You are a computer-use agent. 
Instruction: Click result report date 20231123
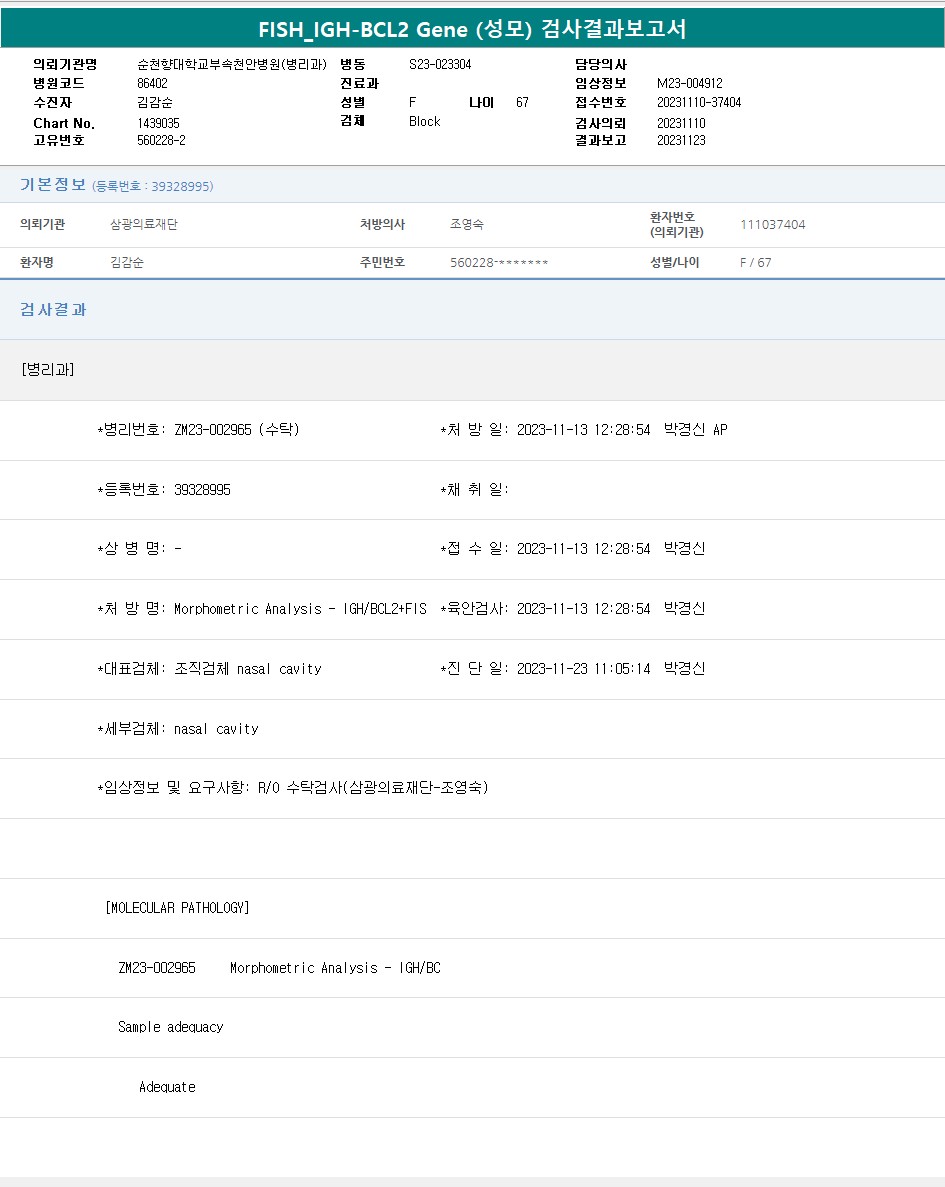pyautogui.click(x=681, y=141)
